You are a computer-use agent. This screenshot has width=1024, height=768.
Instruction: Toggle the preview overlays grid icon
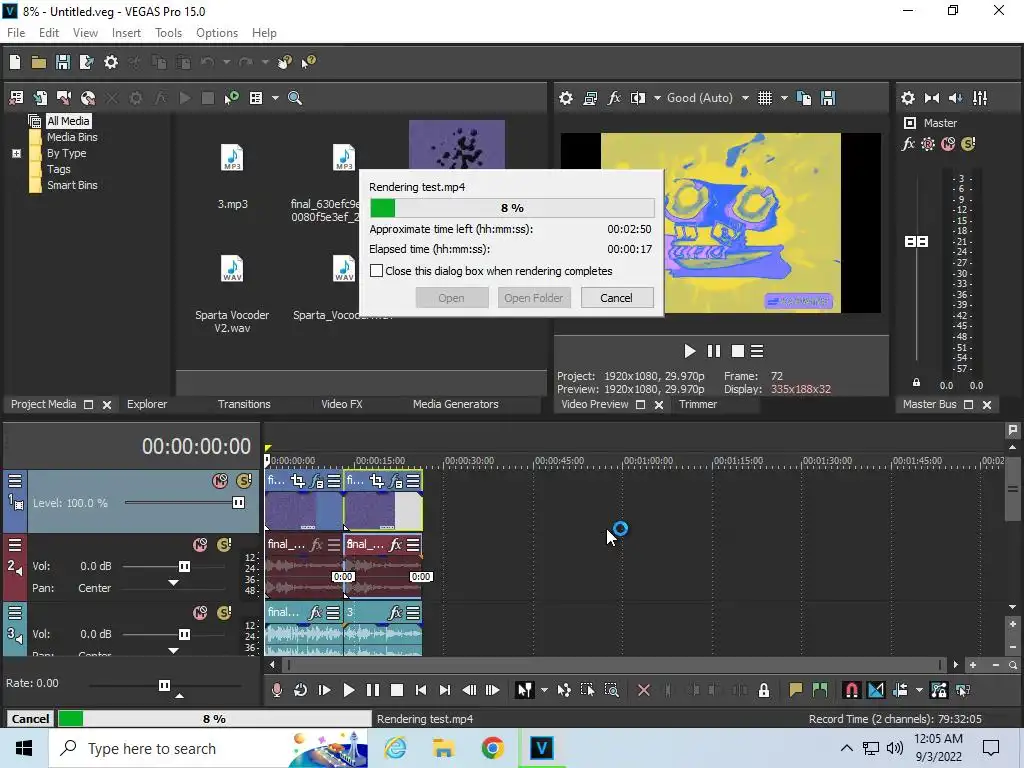coord(765,98)
